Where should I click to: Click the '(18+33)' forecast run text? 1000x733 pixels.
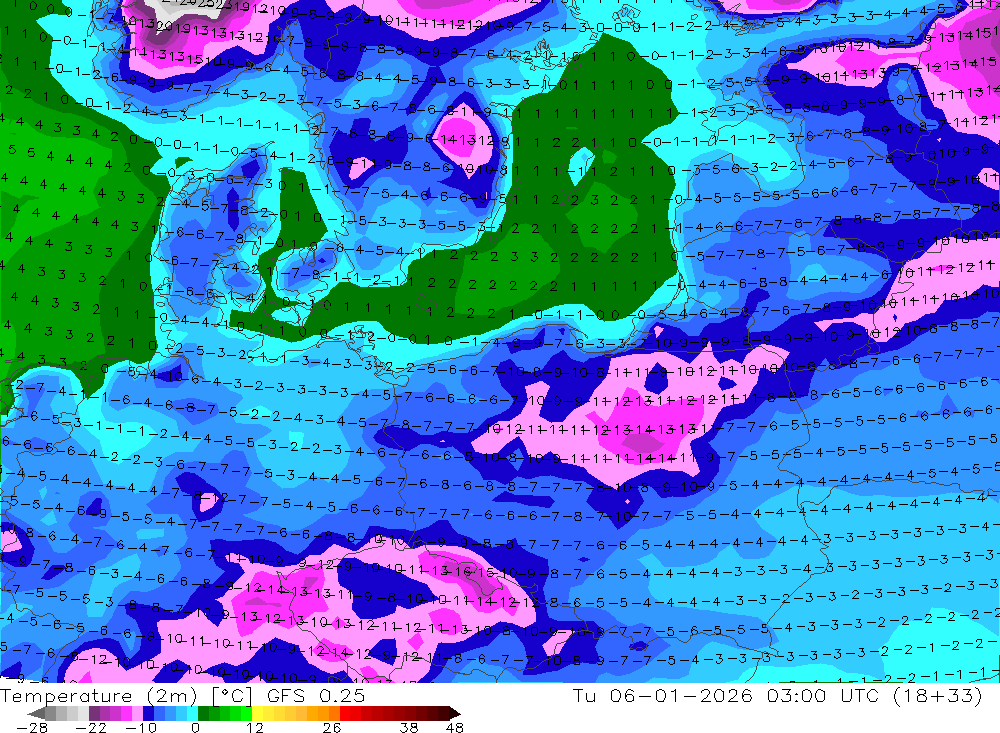(938, 695)
